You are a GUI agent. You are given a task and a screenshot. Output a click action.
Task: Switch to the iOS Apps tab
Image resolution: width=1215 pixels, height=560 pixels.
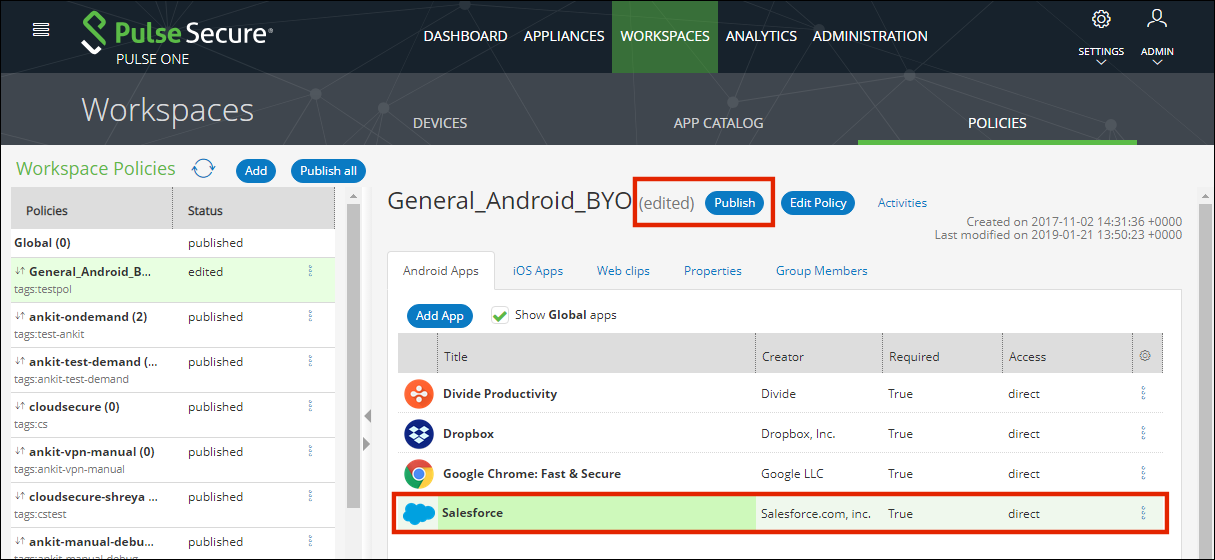coord(538,271)
